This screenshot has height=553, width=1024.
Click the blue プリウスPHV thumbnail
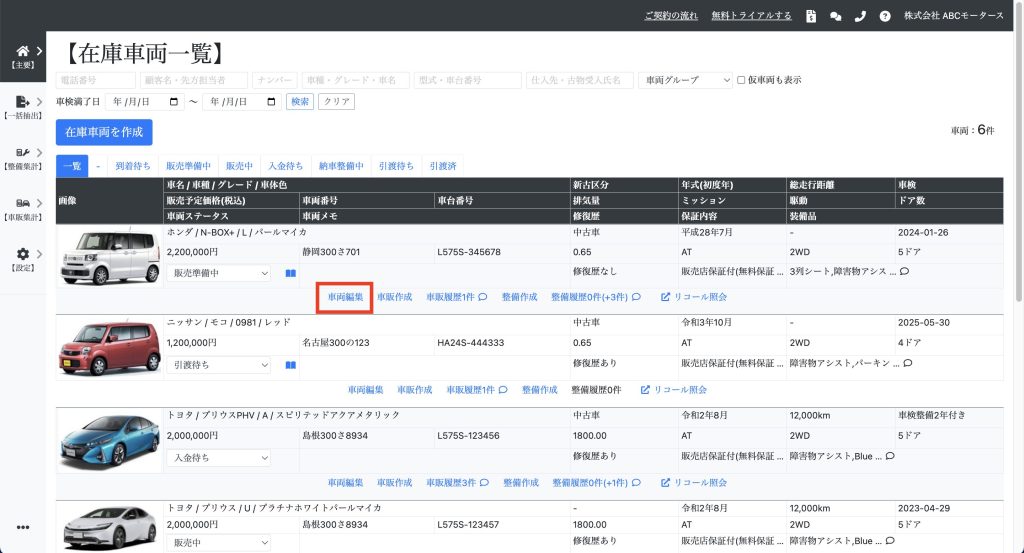pos(110,441)
